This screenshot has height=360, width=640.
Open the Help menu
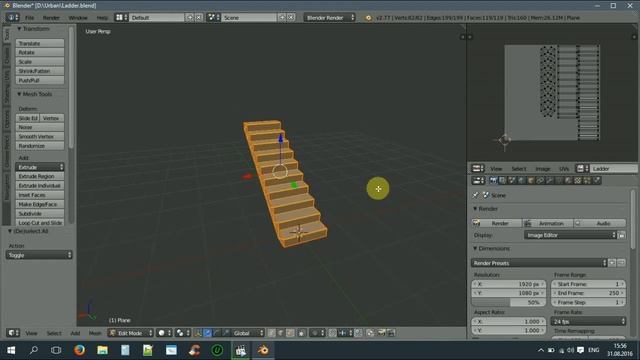[x=102, y=18]
